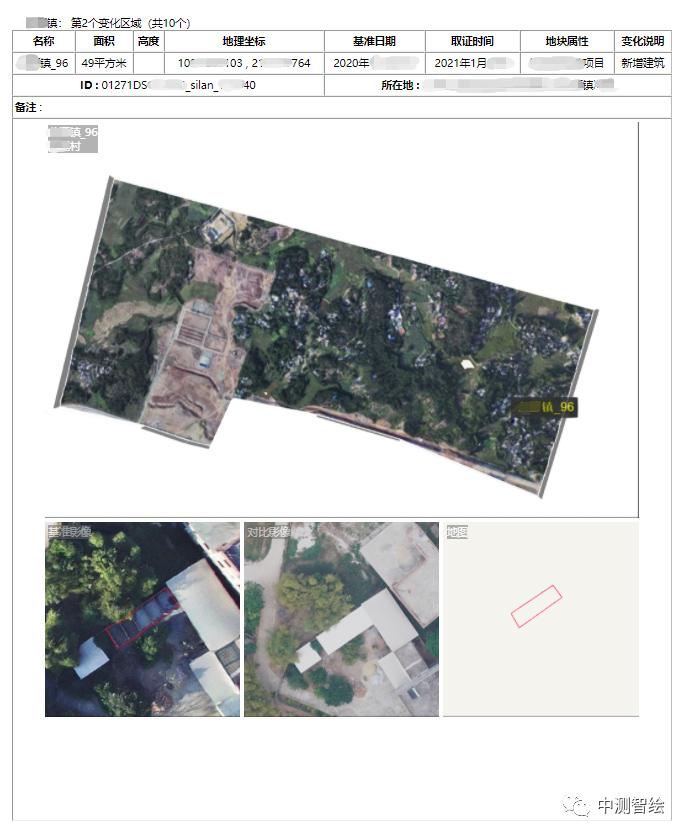
Task: Click the red outline in 基准影像 thumbnail
Action: 141,621
